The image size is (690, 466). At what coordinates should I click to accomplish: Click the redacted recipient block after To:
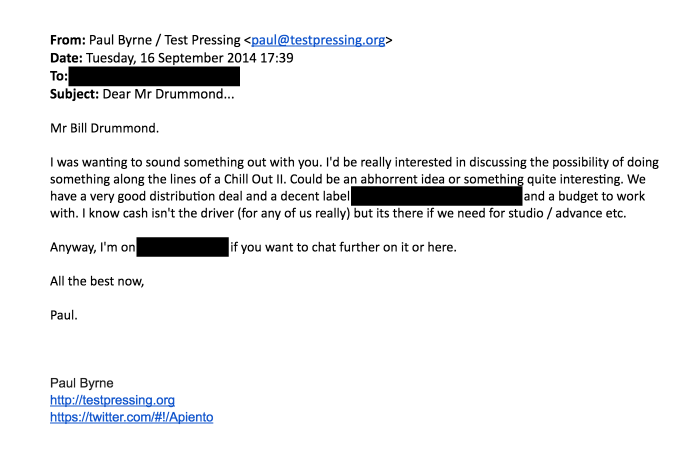[154, 76]
